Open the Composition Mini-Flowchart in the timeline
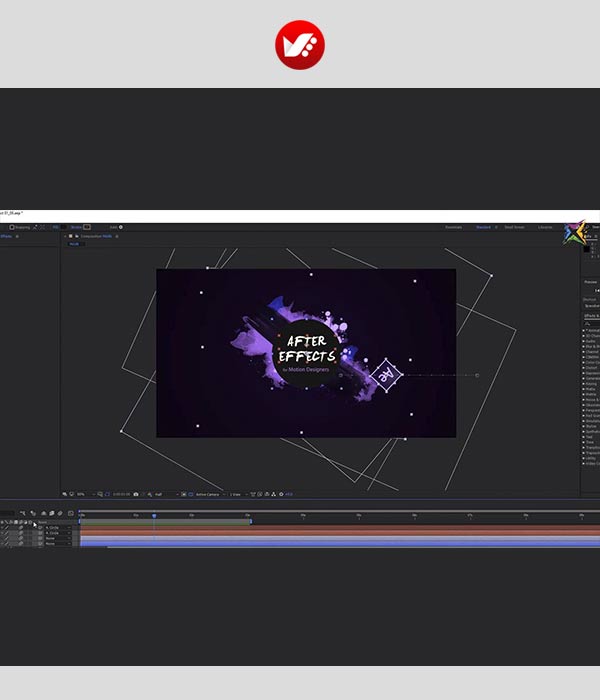 click(23, 513)
